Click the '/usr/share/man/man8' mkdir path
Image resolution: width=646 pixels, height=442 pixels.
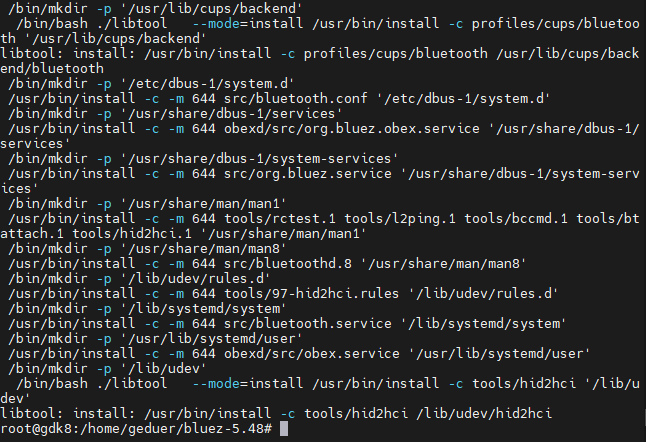point(203,249)
